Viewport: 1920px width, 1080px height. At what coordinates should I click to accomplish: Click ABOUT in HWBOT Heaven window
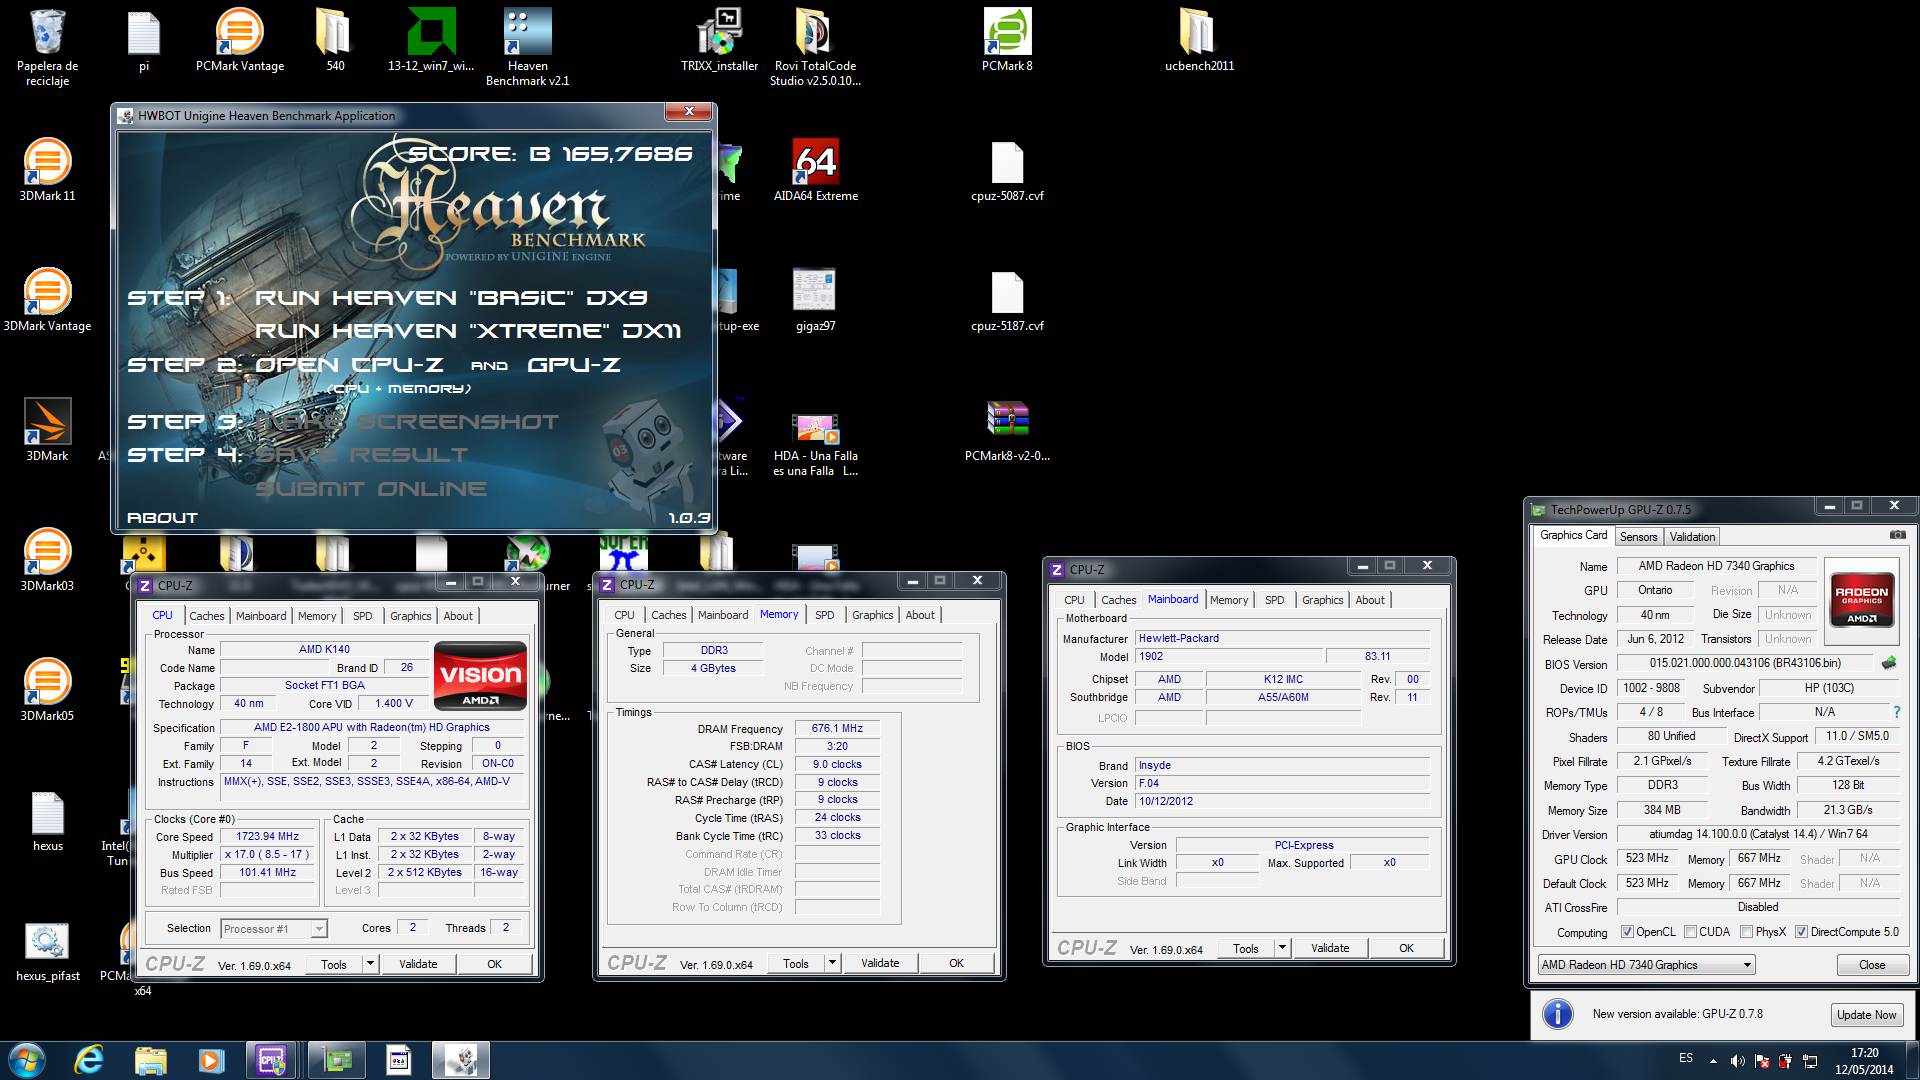coord(162,518)
